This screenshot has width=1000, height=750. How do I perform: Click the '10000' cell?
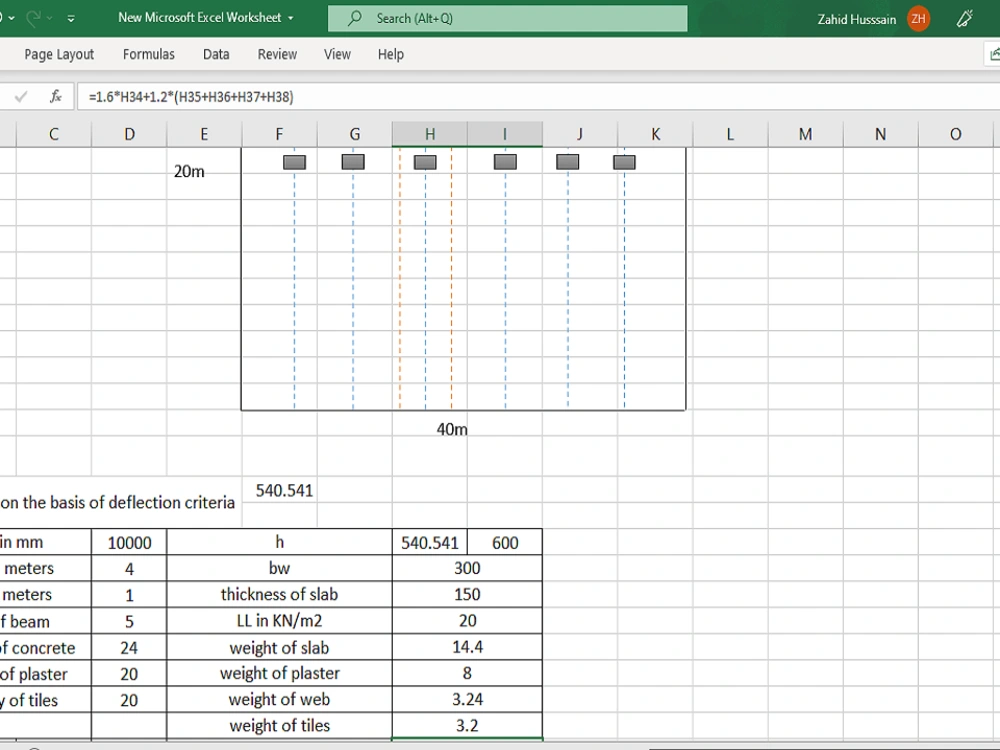tap(129, 543)
